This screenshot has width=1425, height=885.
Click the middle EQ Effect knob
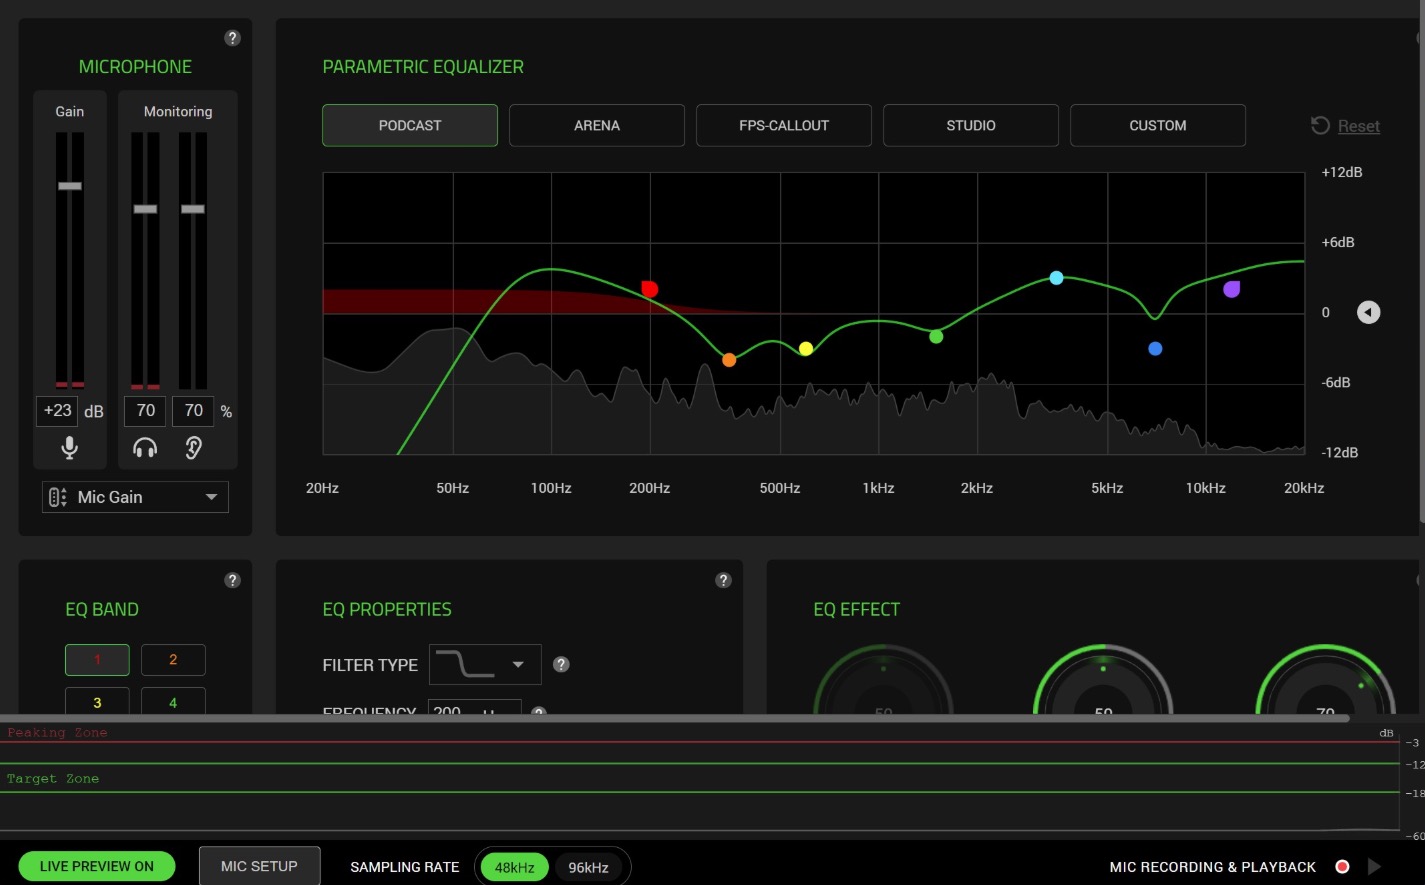coord(1103,681)
